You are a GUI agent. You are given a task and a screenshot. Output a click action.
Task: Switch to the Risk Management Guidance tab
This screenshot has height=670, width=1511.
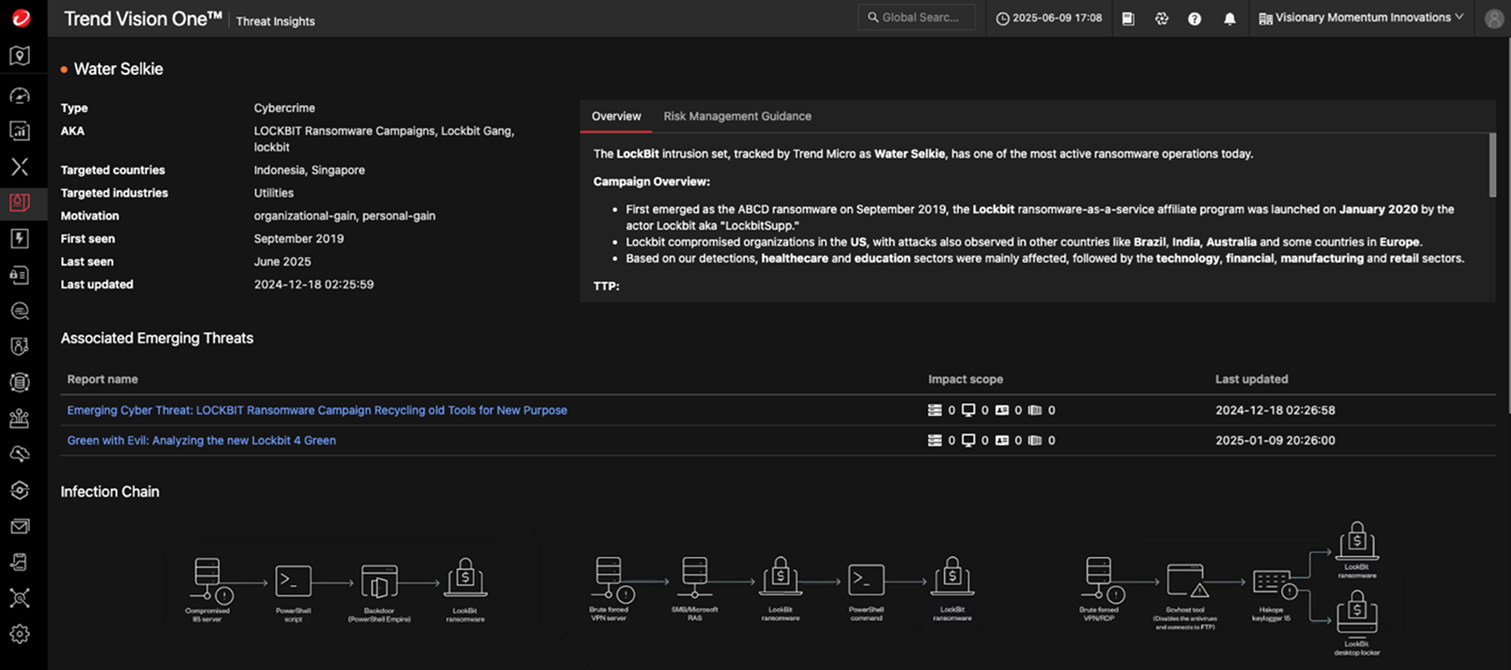737,116
